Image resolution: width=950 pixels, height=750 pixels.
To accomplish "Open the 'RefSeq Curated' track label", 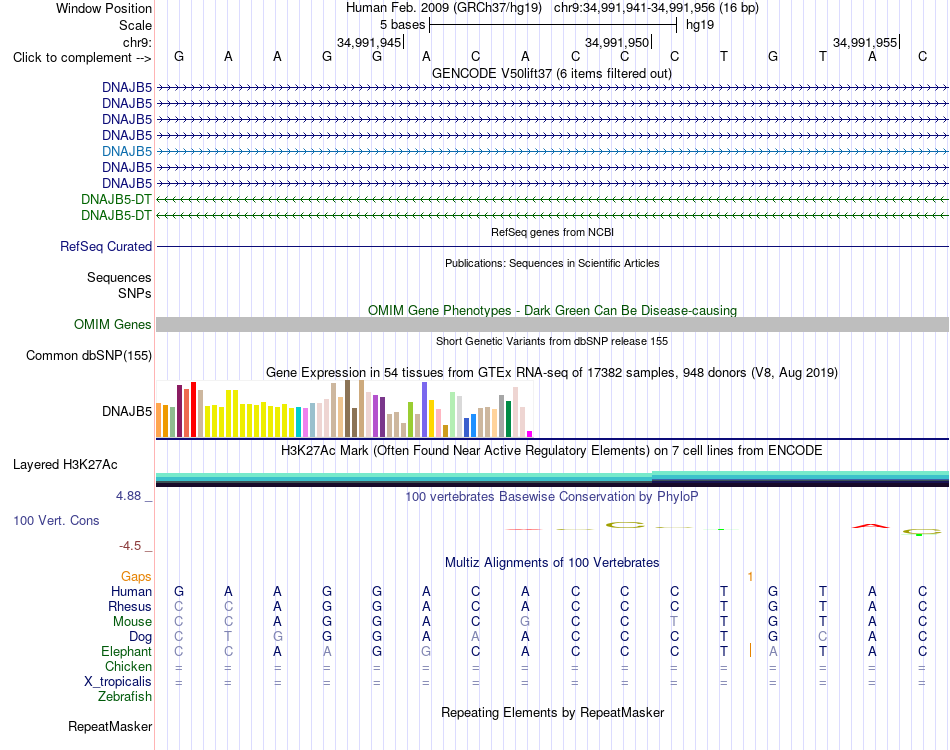I will click(106, 247).
